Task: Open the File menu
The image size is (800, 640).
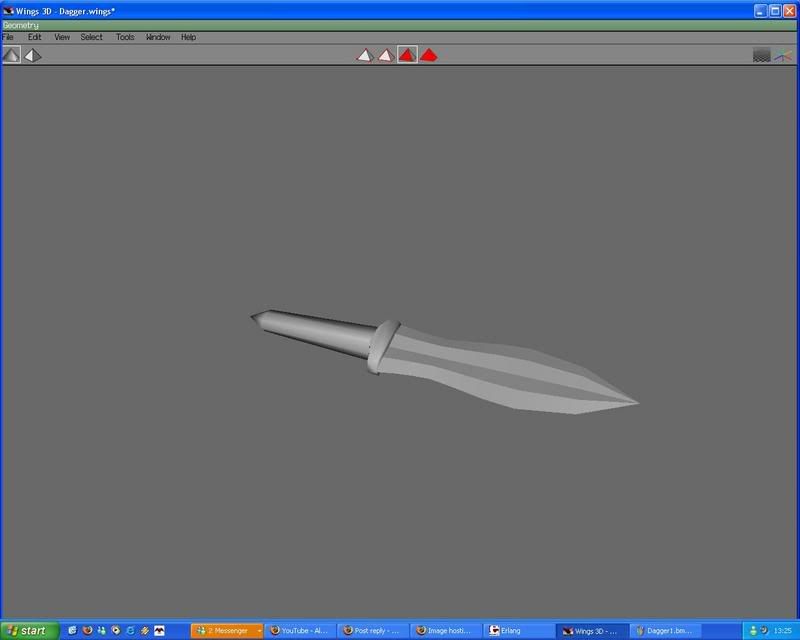Action: pyautogui.click(x=10, y=36)
